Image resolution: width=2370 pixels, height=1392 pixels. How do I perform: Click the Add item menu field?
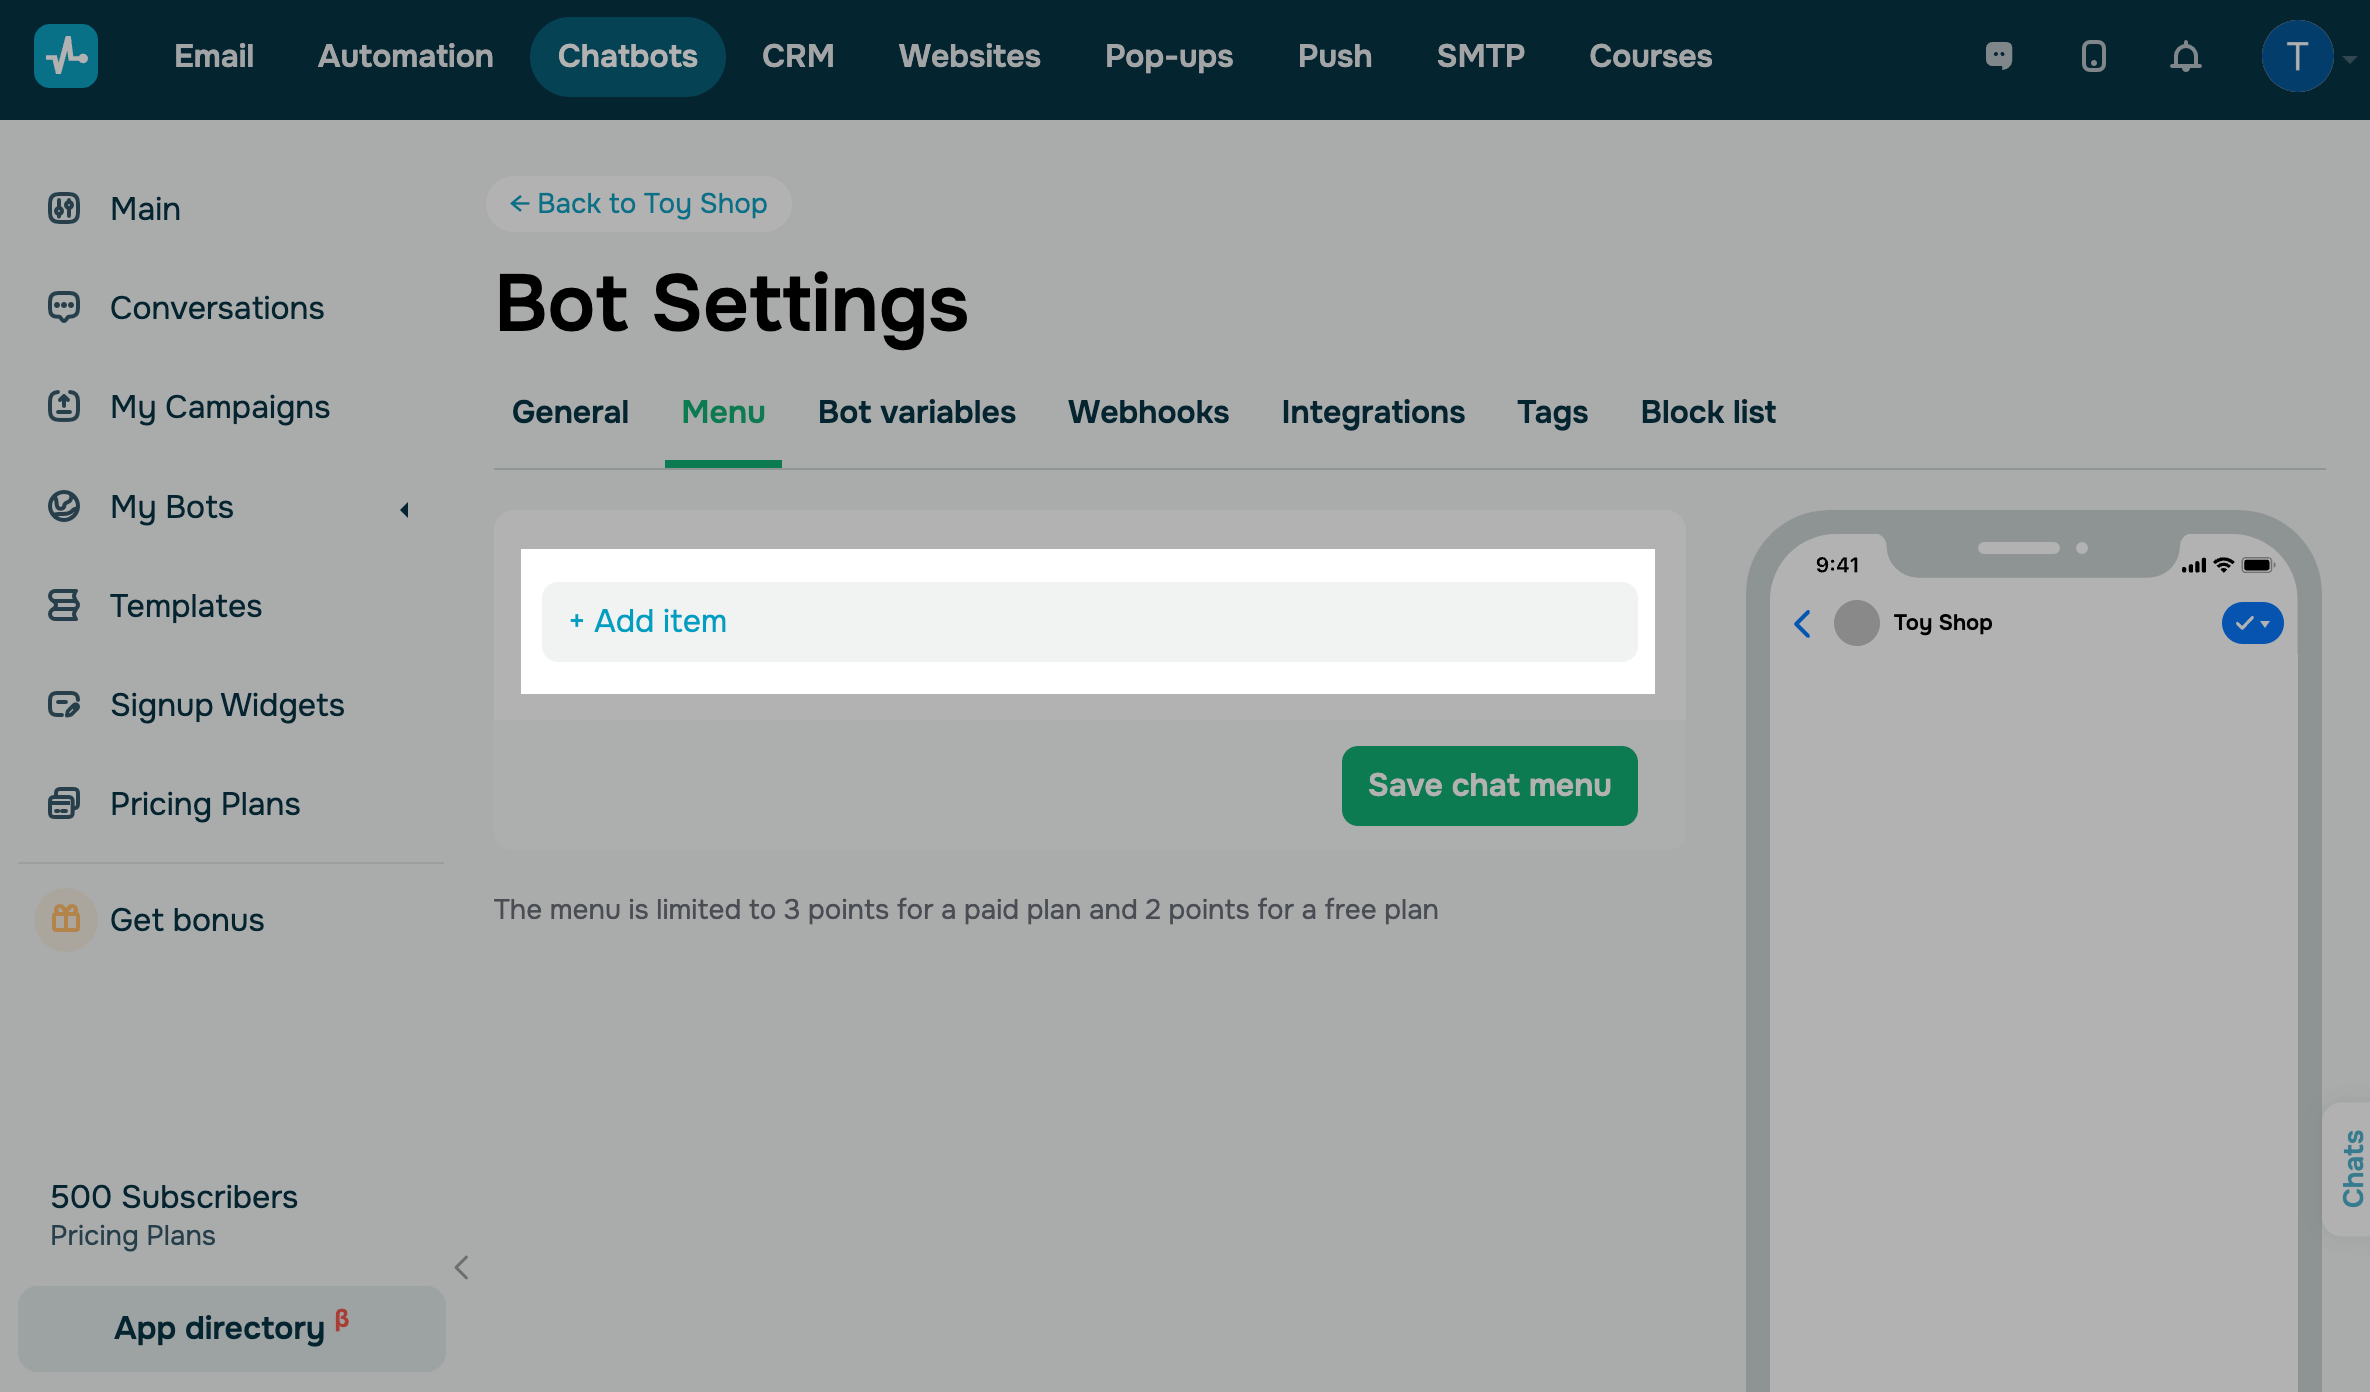1088,621
